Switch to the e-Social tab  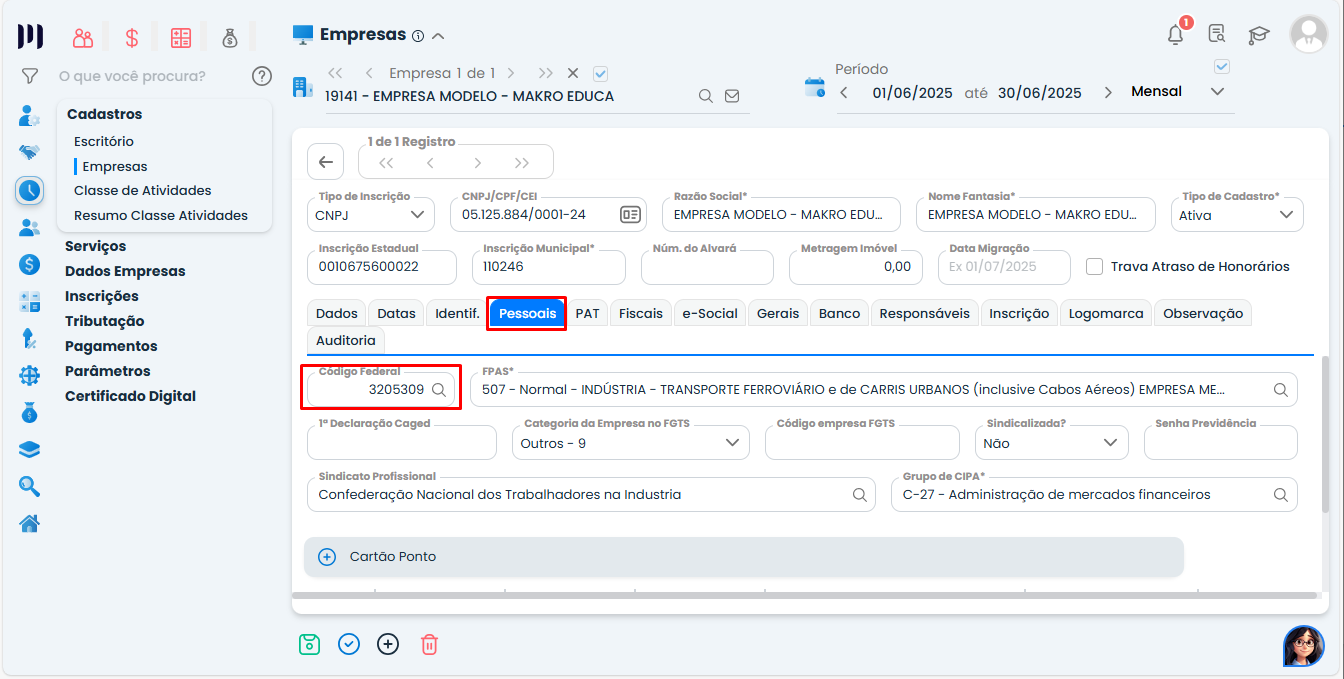point(710,313)
